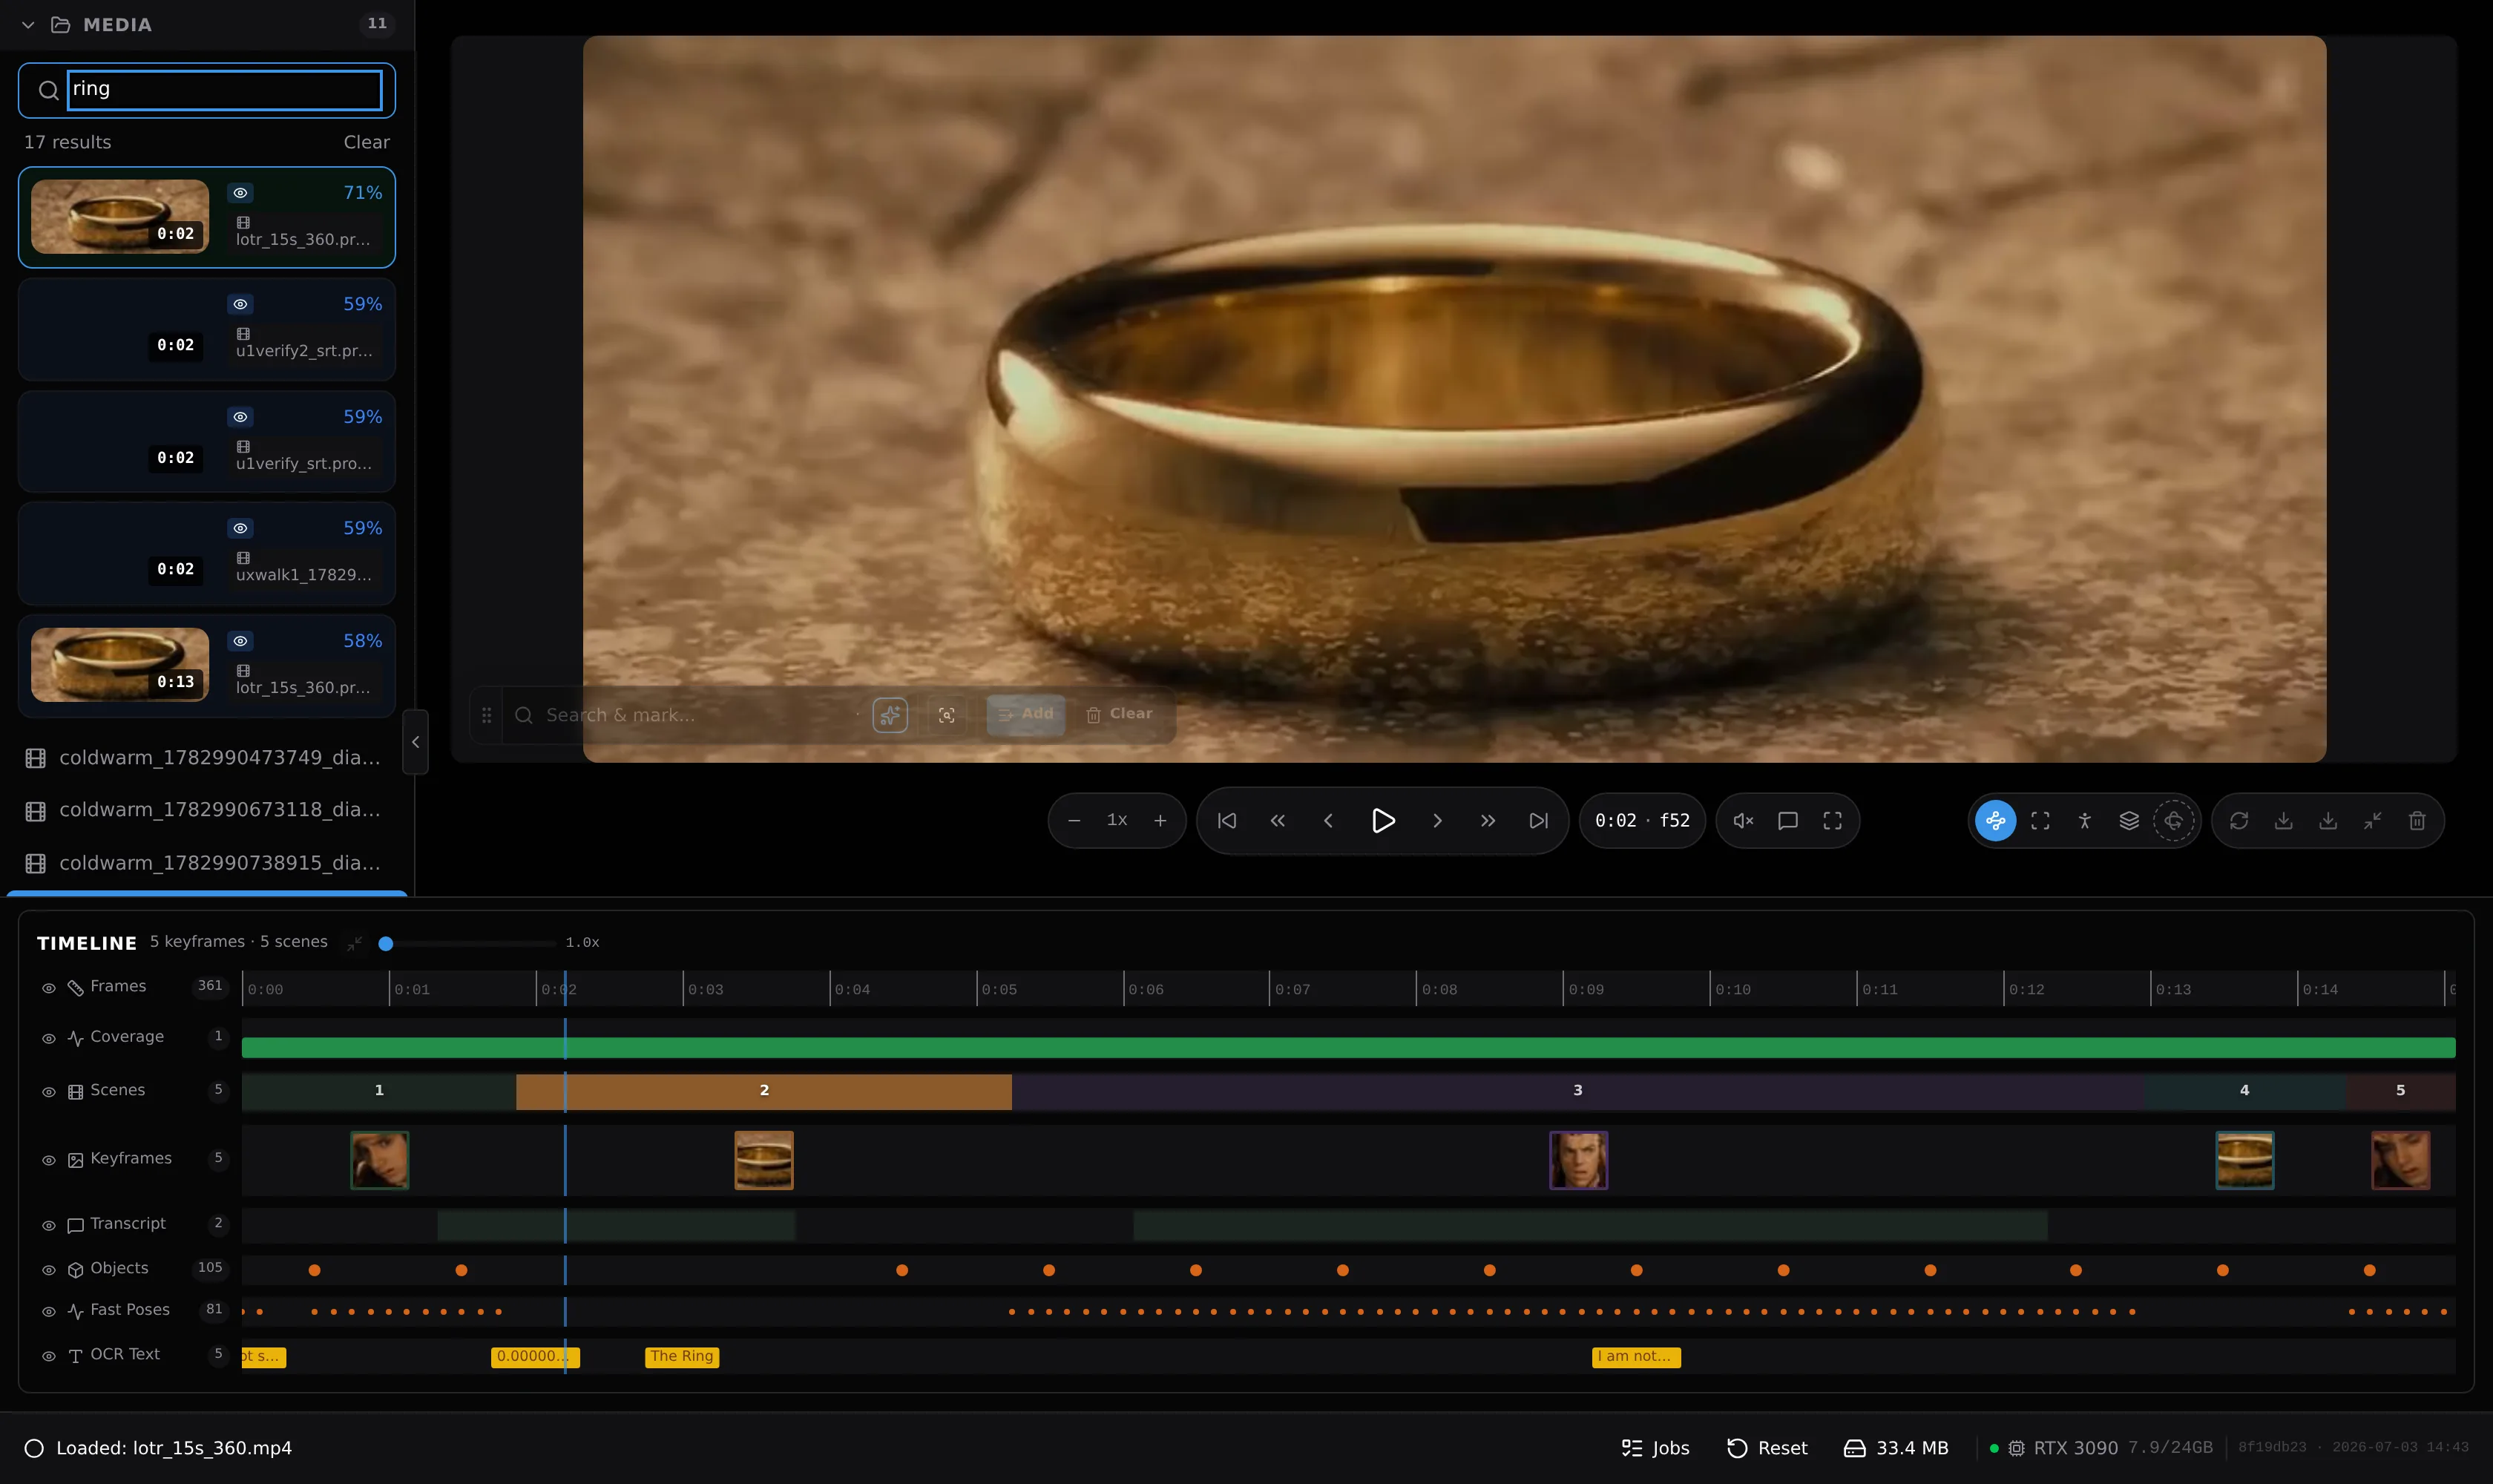Jump backward with double-left arrows

tap(1277, 821)
